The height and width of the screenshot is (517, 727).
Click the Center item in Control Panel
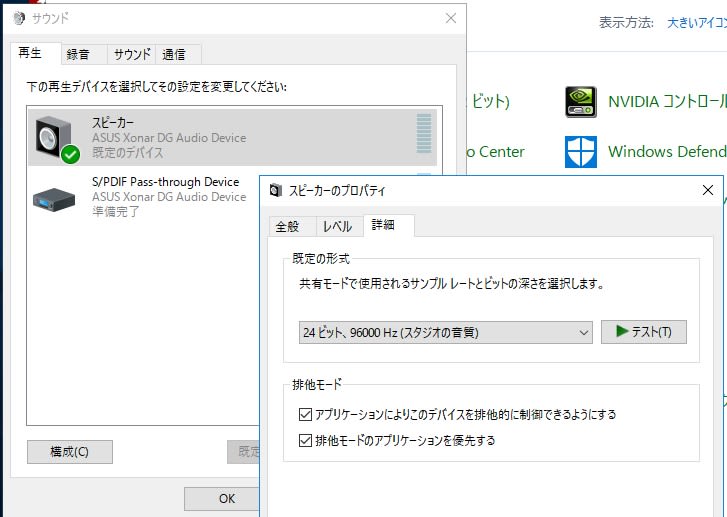[x=496, y=152]
